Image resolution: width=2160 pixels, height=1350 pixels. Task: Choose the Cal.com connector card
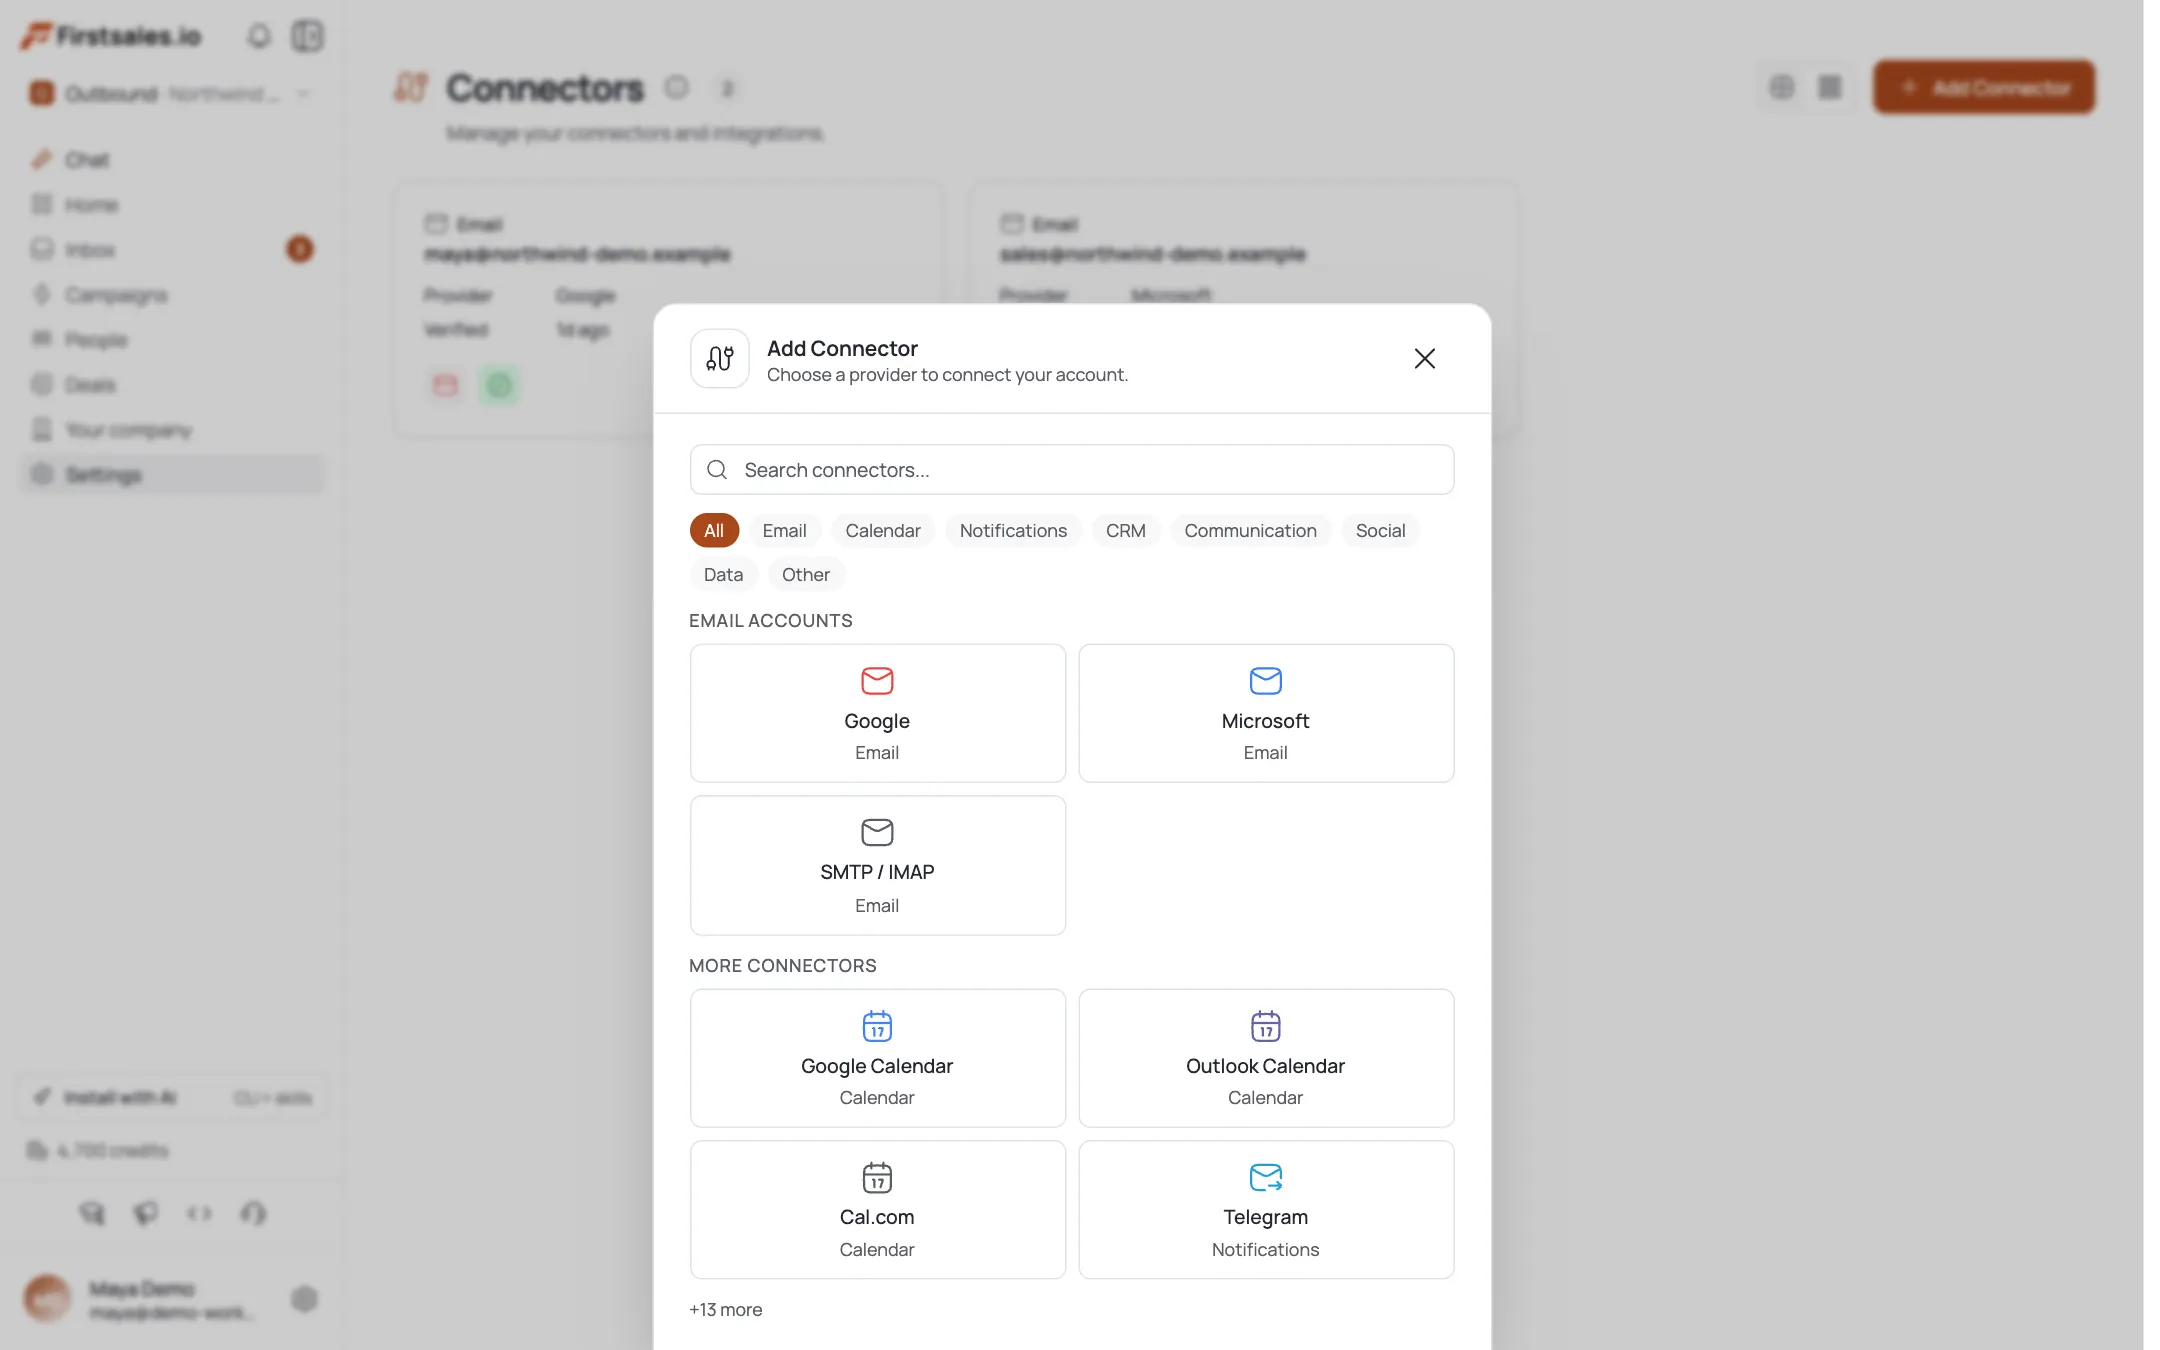pyautogui.click(x=877, y=1210)
